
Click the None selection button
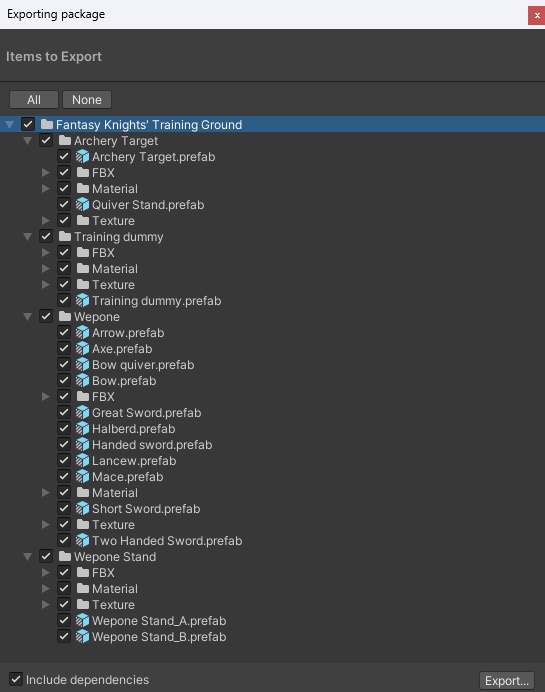click(x=87, y=100)
